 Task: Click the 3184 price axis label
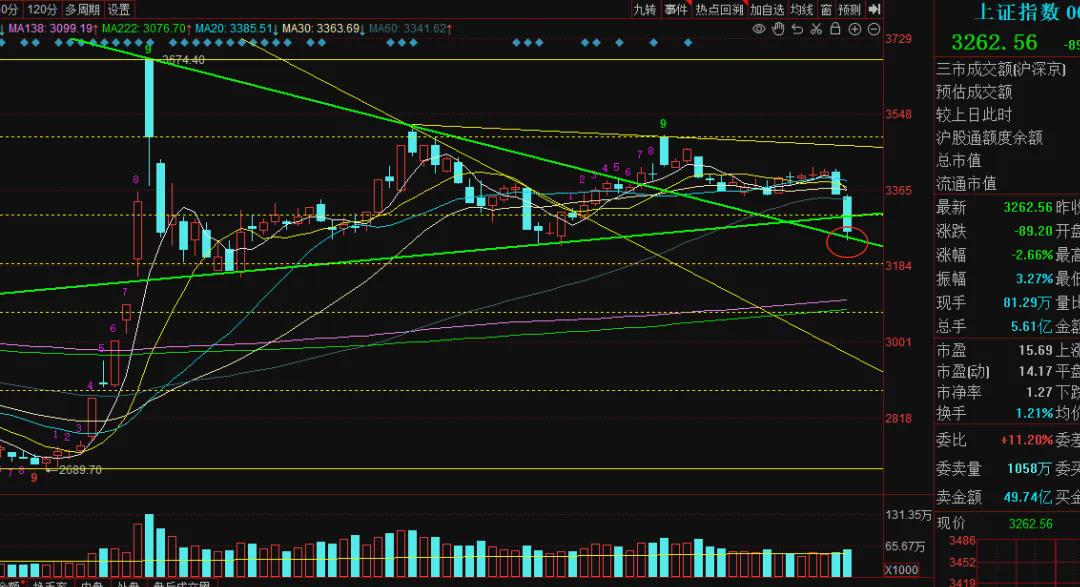(898, 266)
